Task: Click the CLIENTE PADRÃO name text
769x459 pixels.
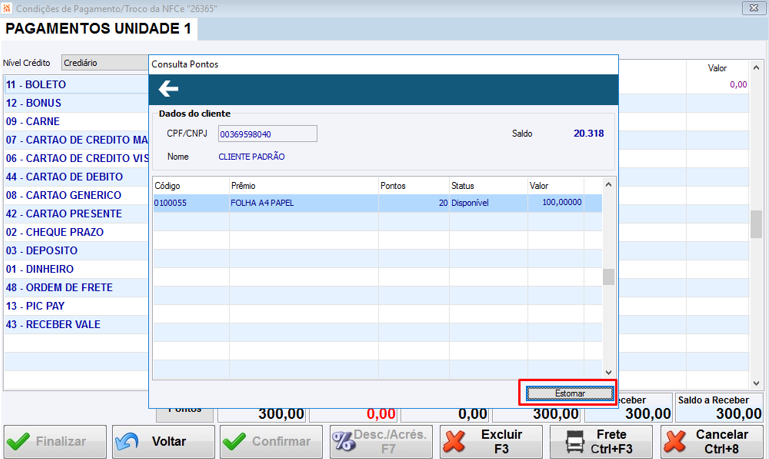Action: tap(251, 156)
